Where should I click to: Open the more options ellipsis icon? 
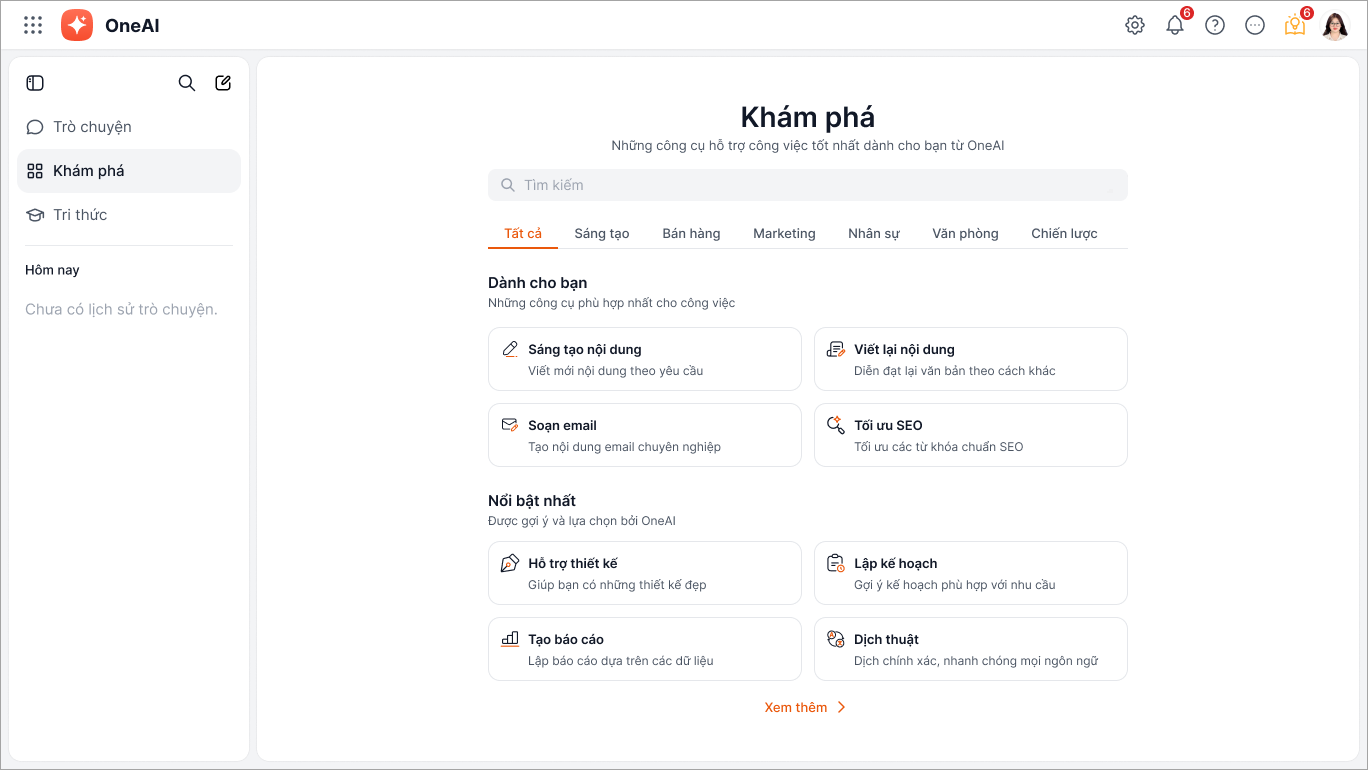coord(1255,26)
